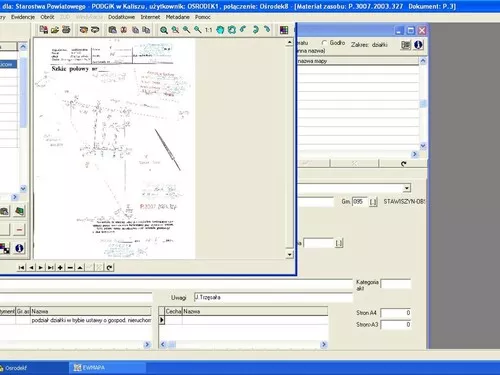Open file with the folder icon
Screen dimensions: 500x375
[55, 30]
